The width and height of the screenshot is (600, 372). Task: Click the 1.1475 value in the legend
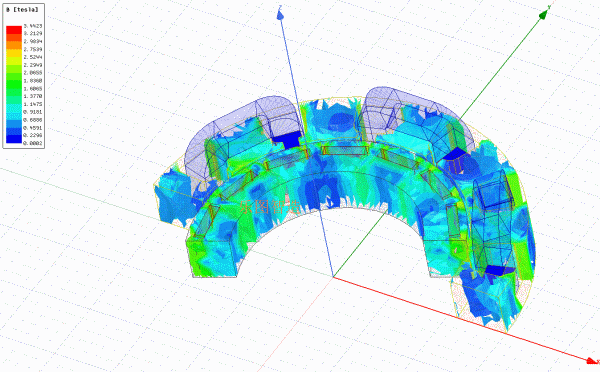coord(33,104)
